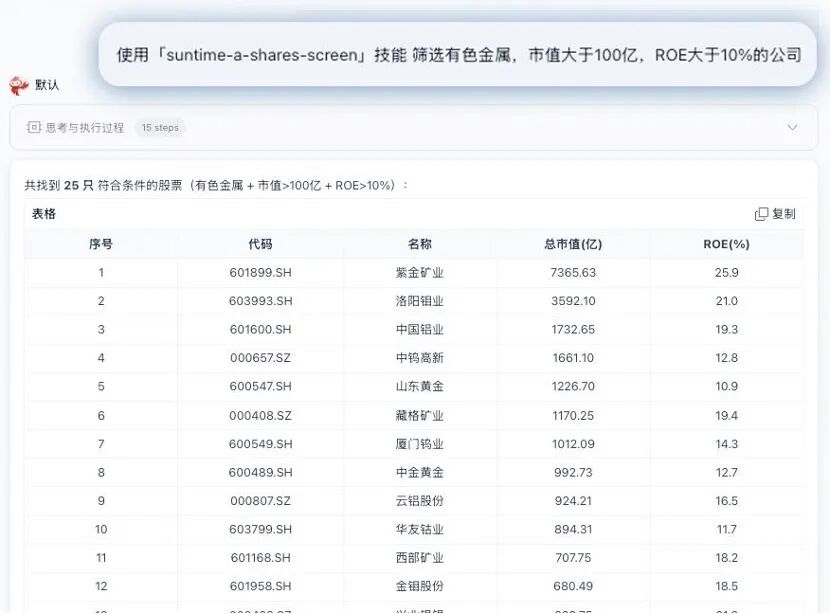Click market value 1732.65
Viewport: 830px width, 614px height.
tap(573, 329)
